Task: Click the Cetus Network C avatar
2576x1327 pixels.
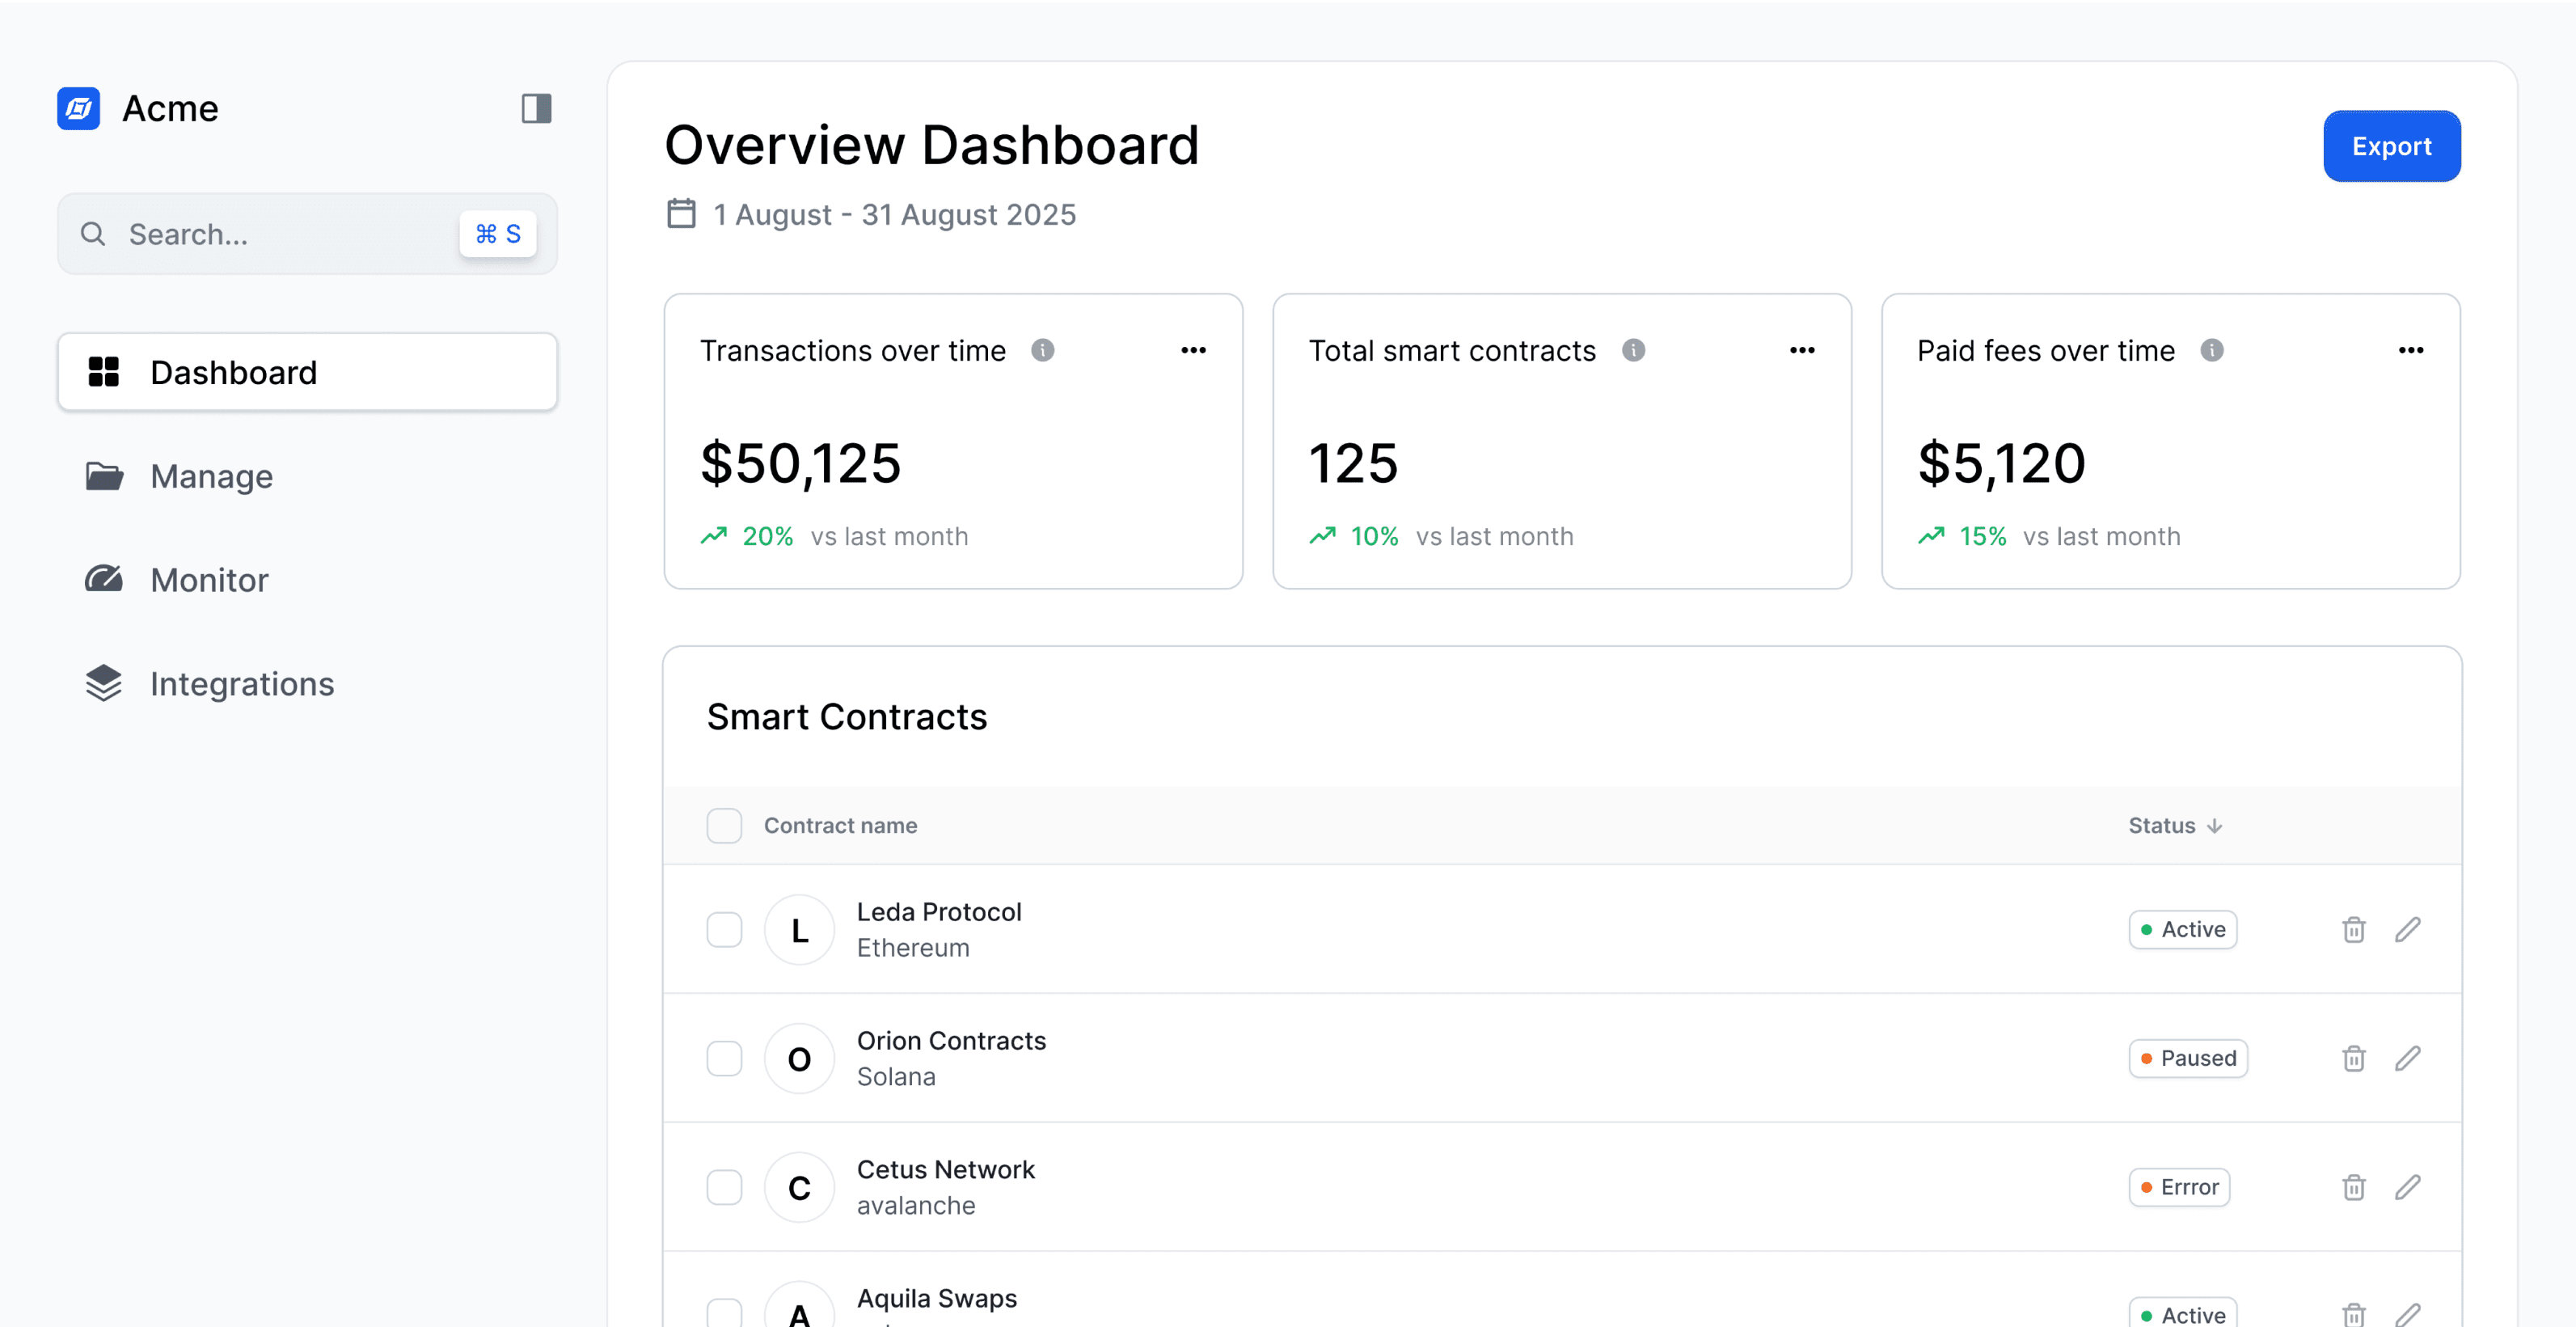Action: coord(799,1187)
